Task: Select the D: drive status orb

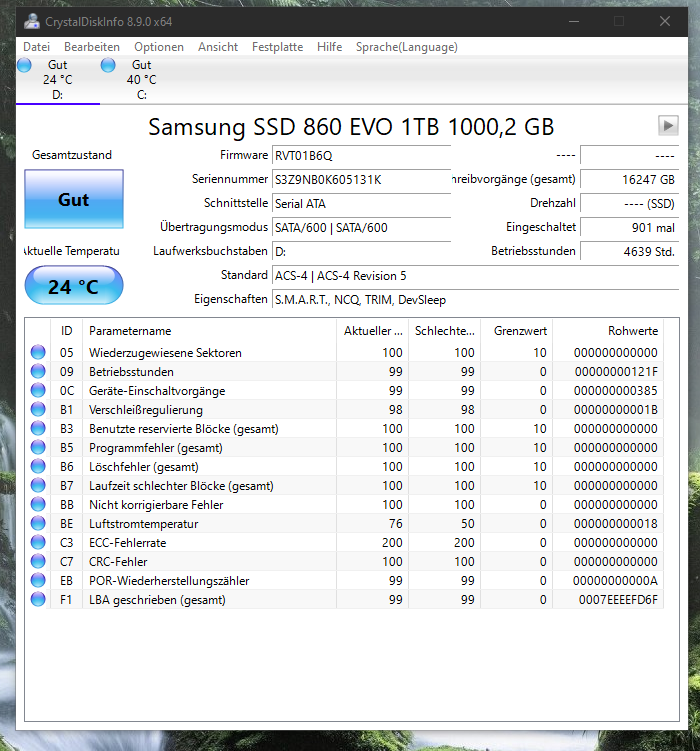Action: coord(24,65)
